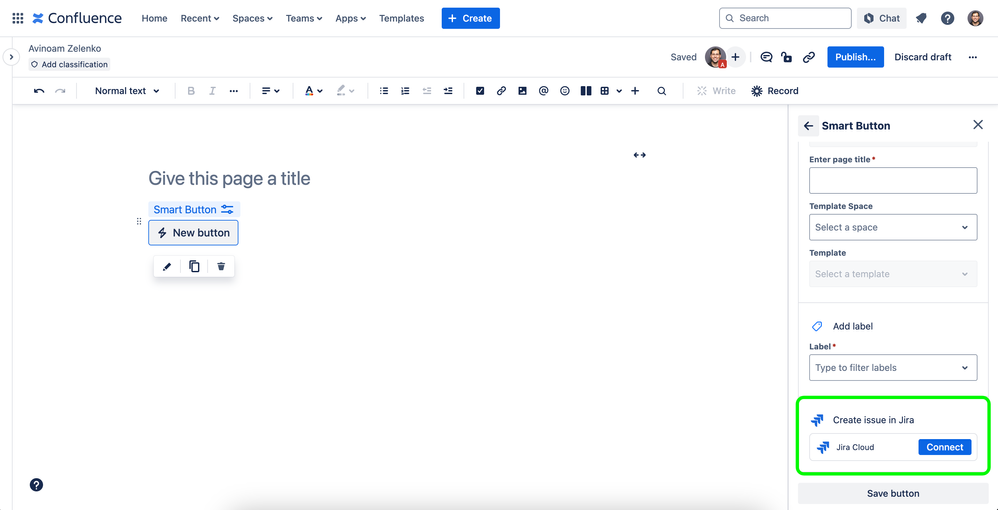Open page restrictions lock icon
998x510 pixels.
(787, 57)
